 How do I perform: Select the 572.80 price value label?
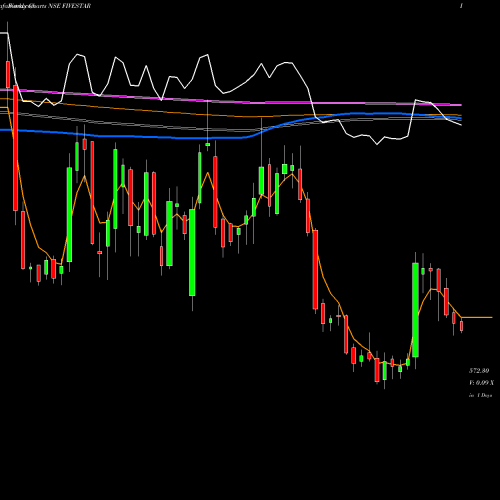point(479,371)
